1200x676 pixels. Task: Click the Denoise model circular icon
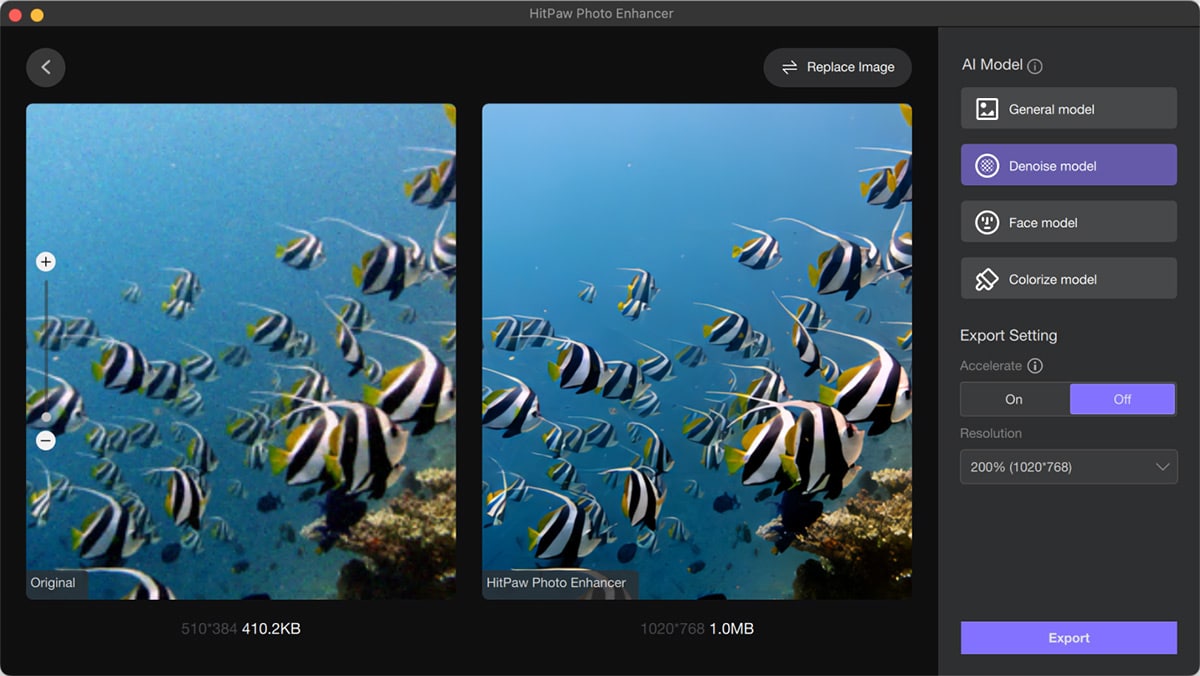(987, 166)
